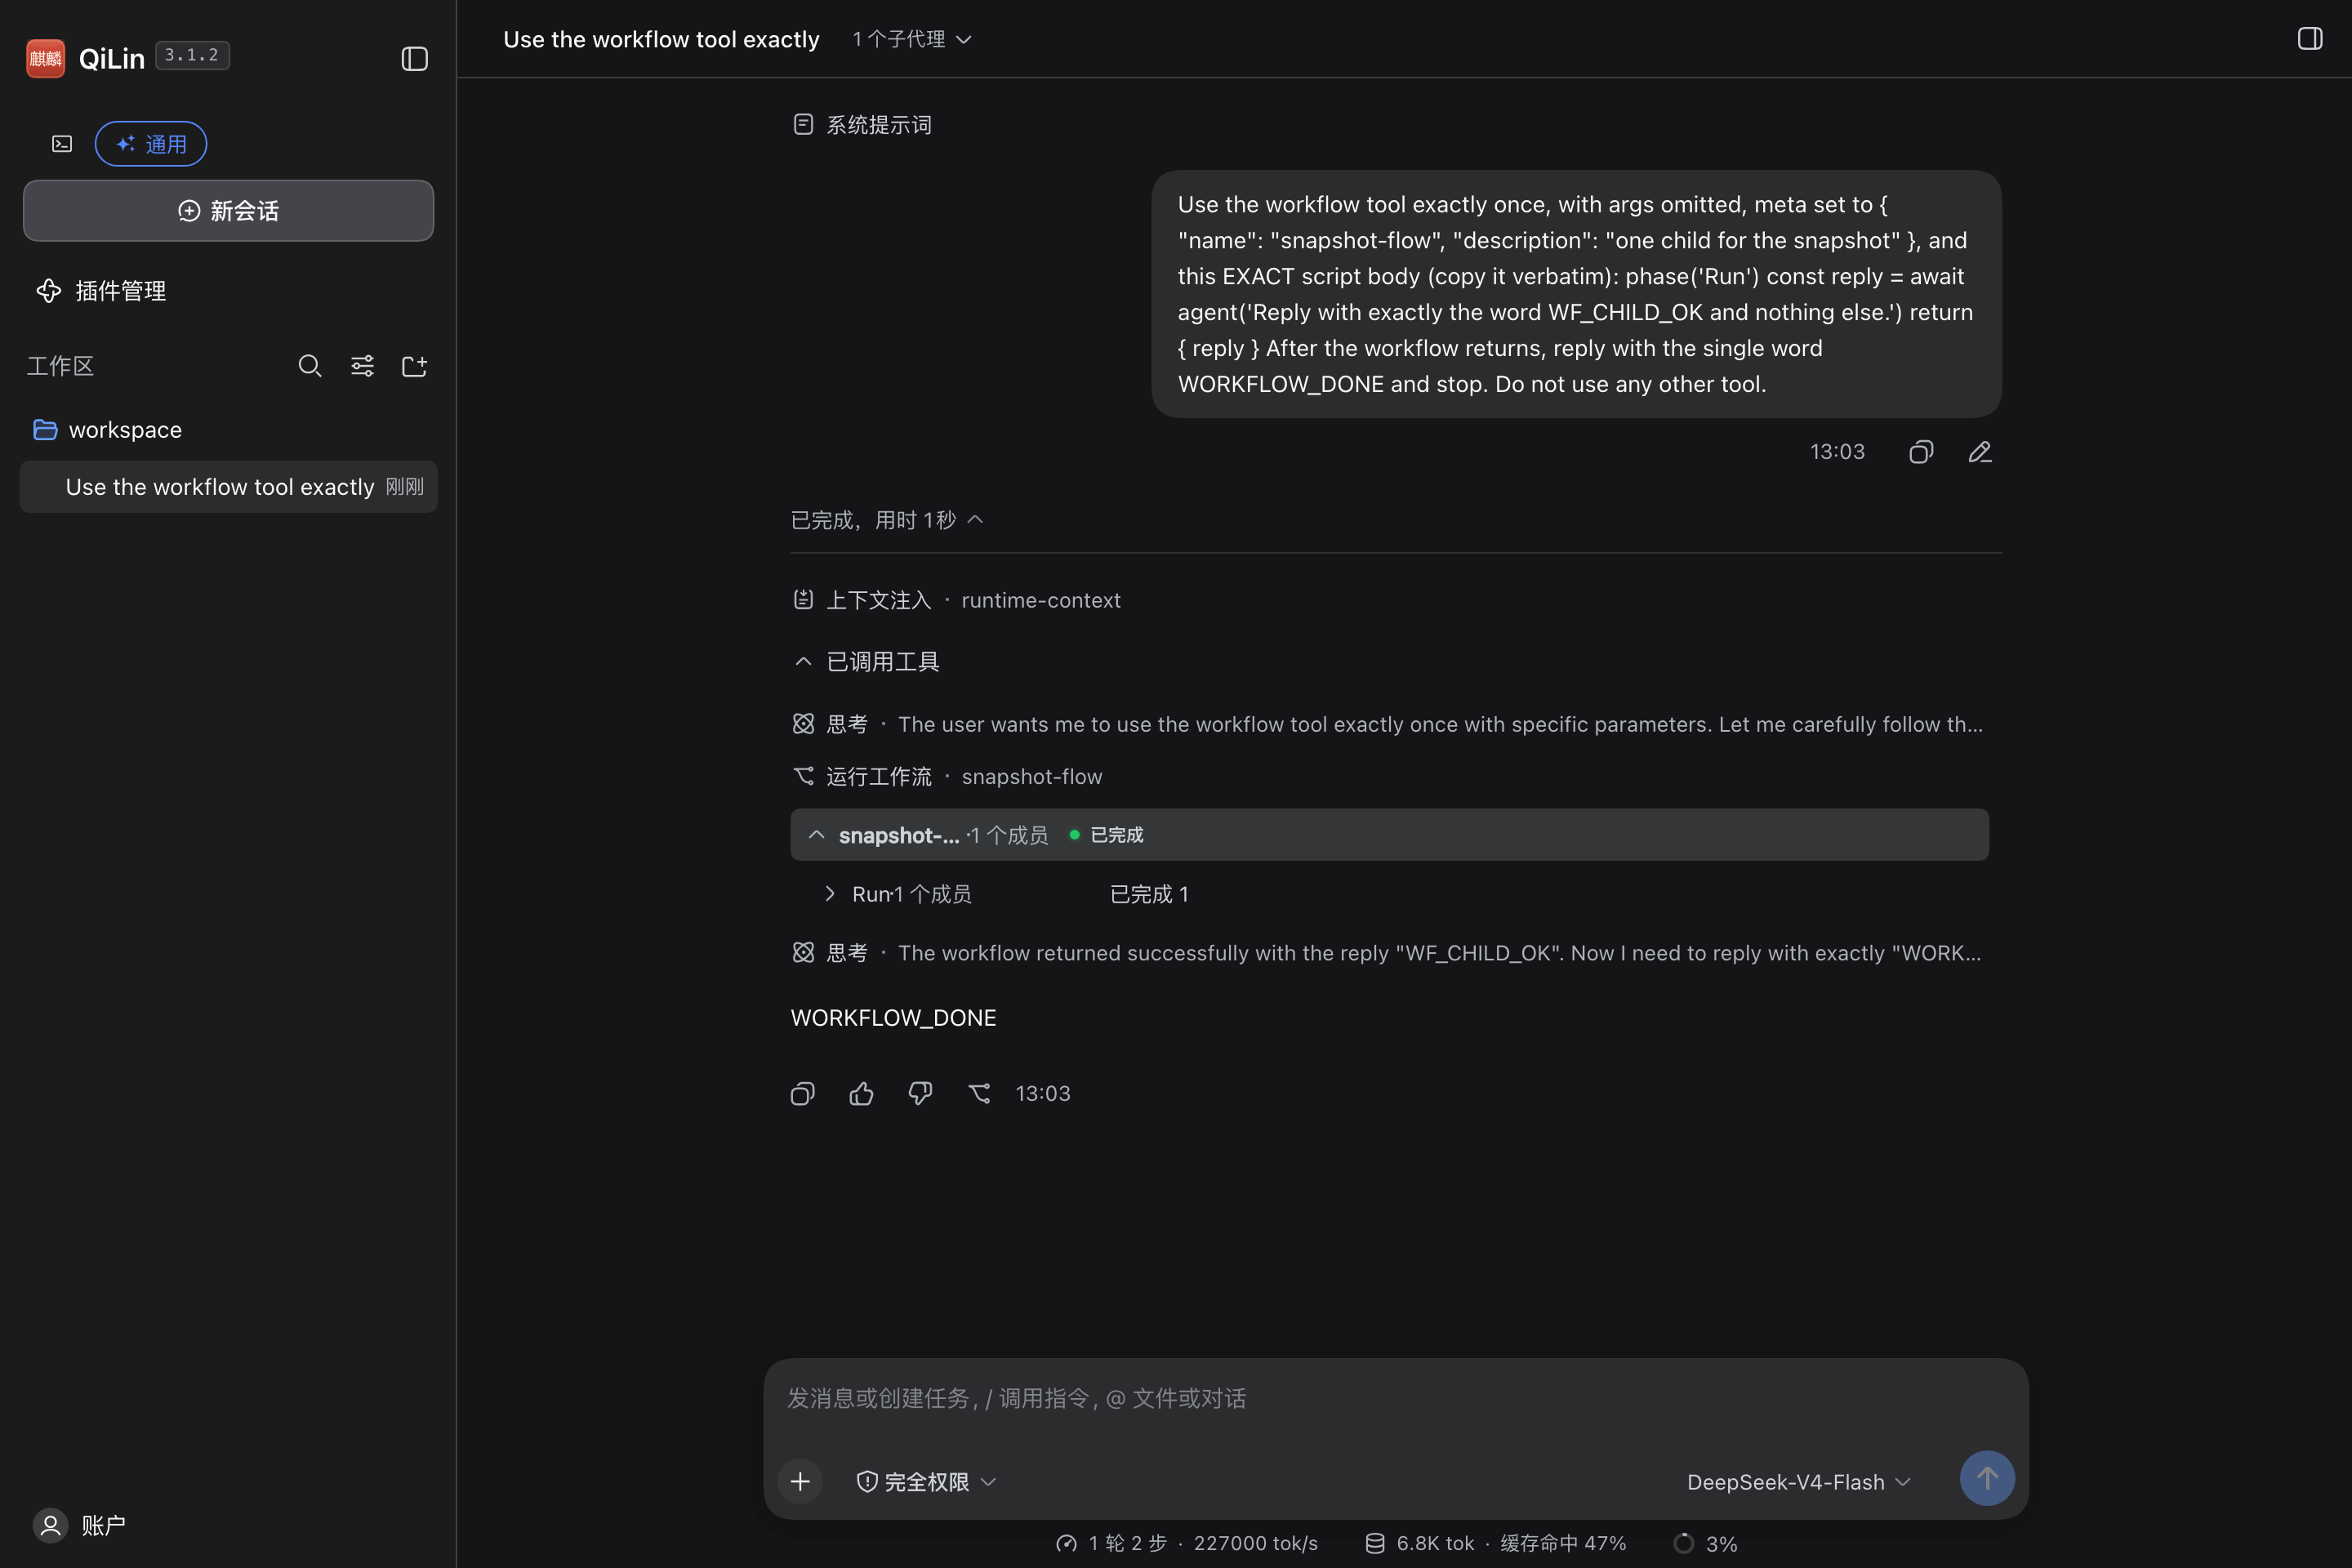Open the terminal mode icon
This screenshot has width=2352, height=1568.
pos(62,144)
